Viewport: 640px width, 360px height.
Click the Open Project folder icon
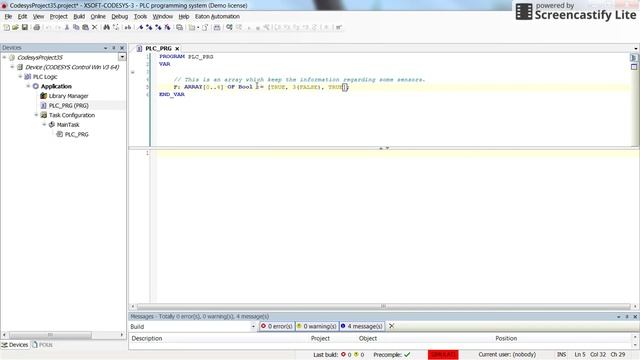click(x=16, y=27)
